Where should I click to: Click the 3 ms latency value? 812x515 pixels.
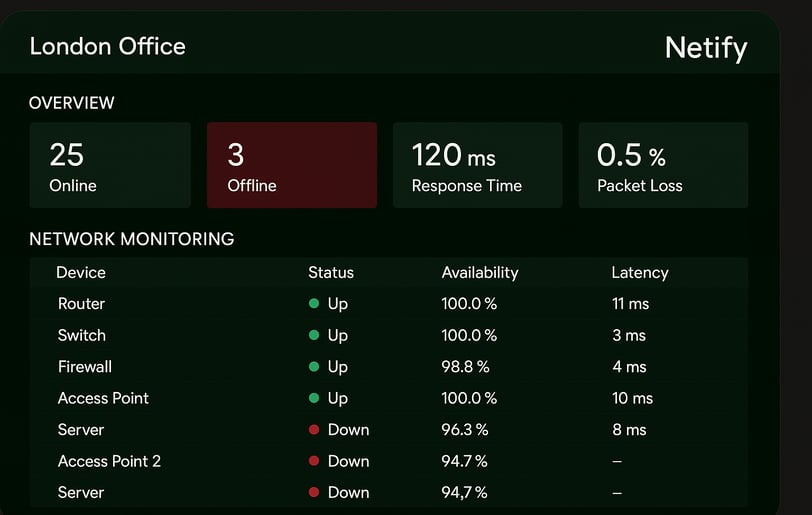(x=629, y=335)
